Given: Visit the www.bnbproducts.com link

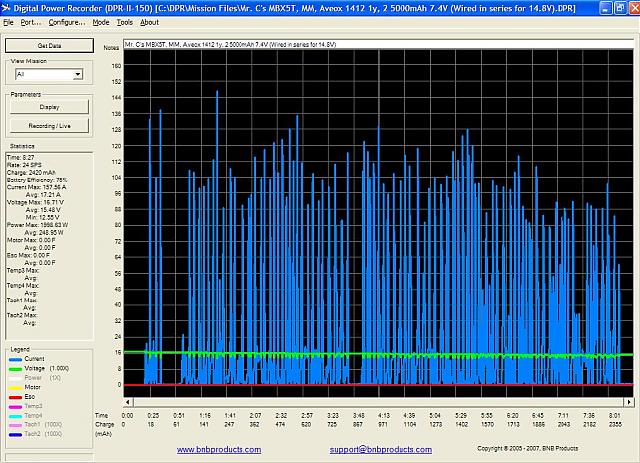Looking at the screenshot, I should (219, 450).
